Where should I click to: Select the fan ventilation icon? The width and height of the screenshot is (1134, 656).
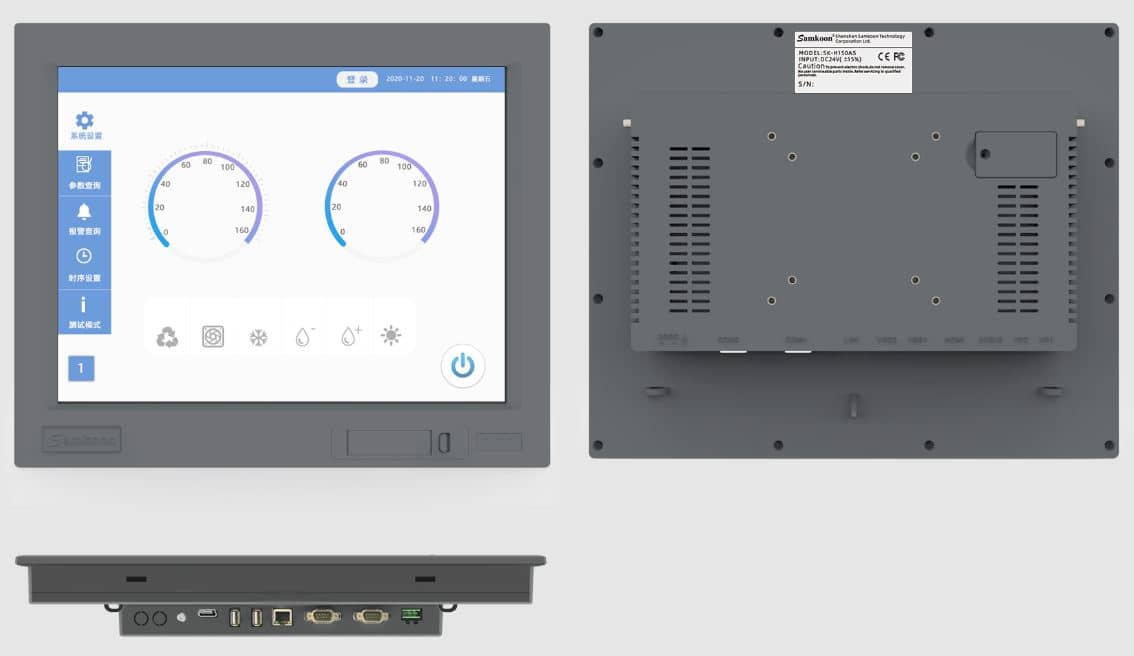click(x=213, y=337)
